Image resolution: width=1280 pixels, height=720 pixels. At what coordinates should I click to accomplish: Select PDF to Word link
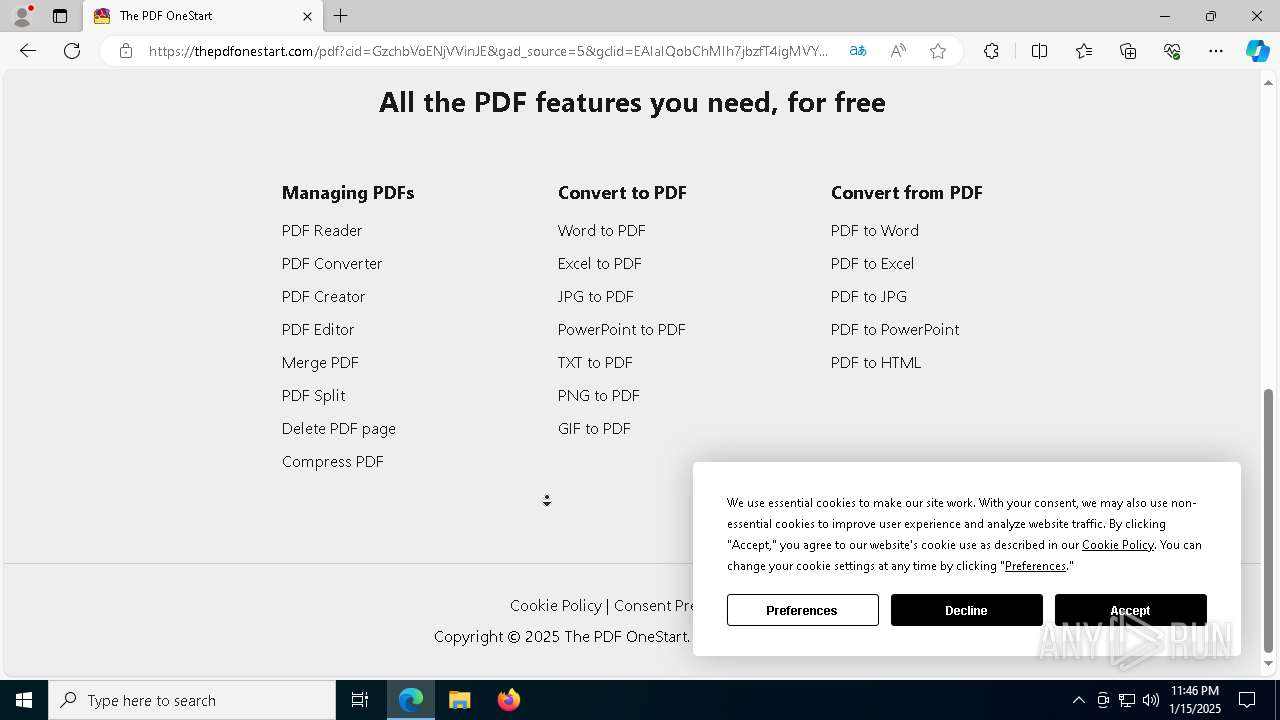click(x=875, y=230)
